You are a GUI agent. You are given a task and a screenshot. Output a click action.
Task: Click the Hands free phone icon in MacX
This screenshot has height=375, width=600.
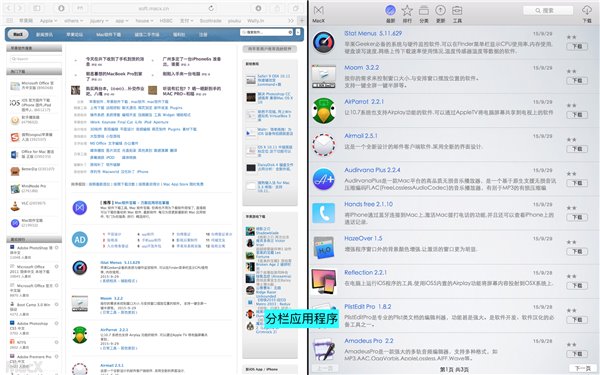click(x=324, y=213)
